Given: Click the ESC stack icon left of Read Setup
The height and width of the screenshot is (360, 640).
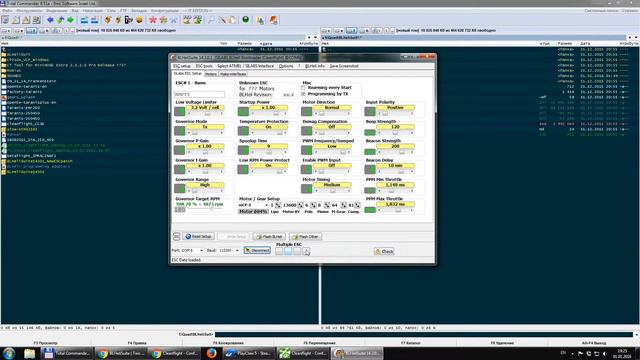Looking at the screenshot, I should (176, 236).
